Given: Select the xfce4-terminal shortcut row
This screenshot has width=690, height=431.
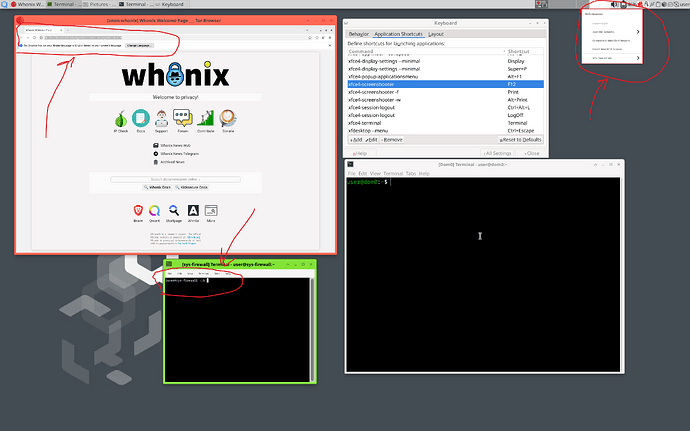Looking at the screenshot, I should click(445, 123).
